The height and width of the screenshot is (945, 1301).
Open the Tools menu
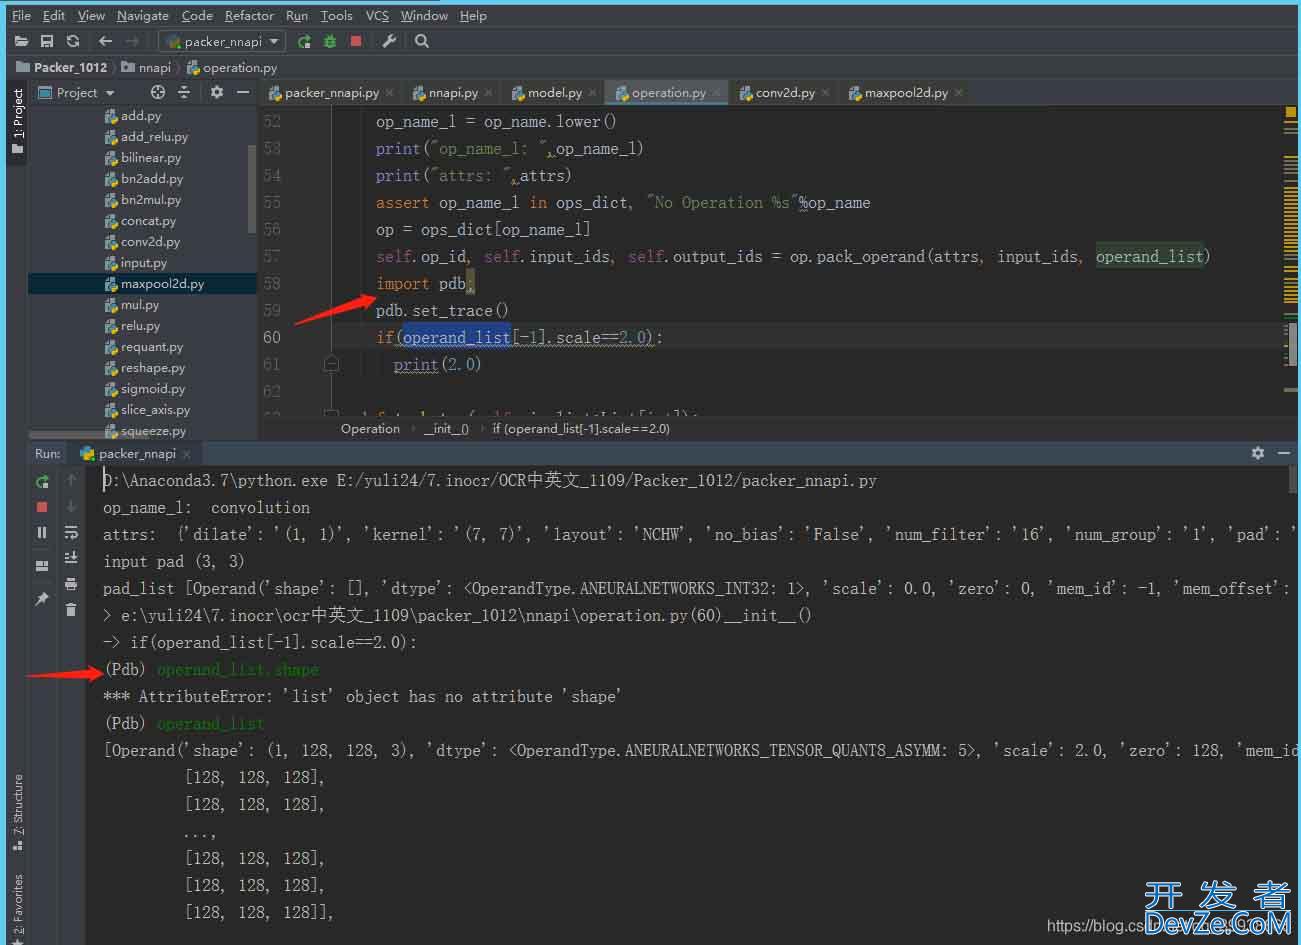pos(337,15)
